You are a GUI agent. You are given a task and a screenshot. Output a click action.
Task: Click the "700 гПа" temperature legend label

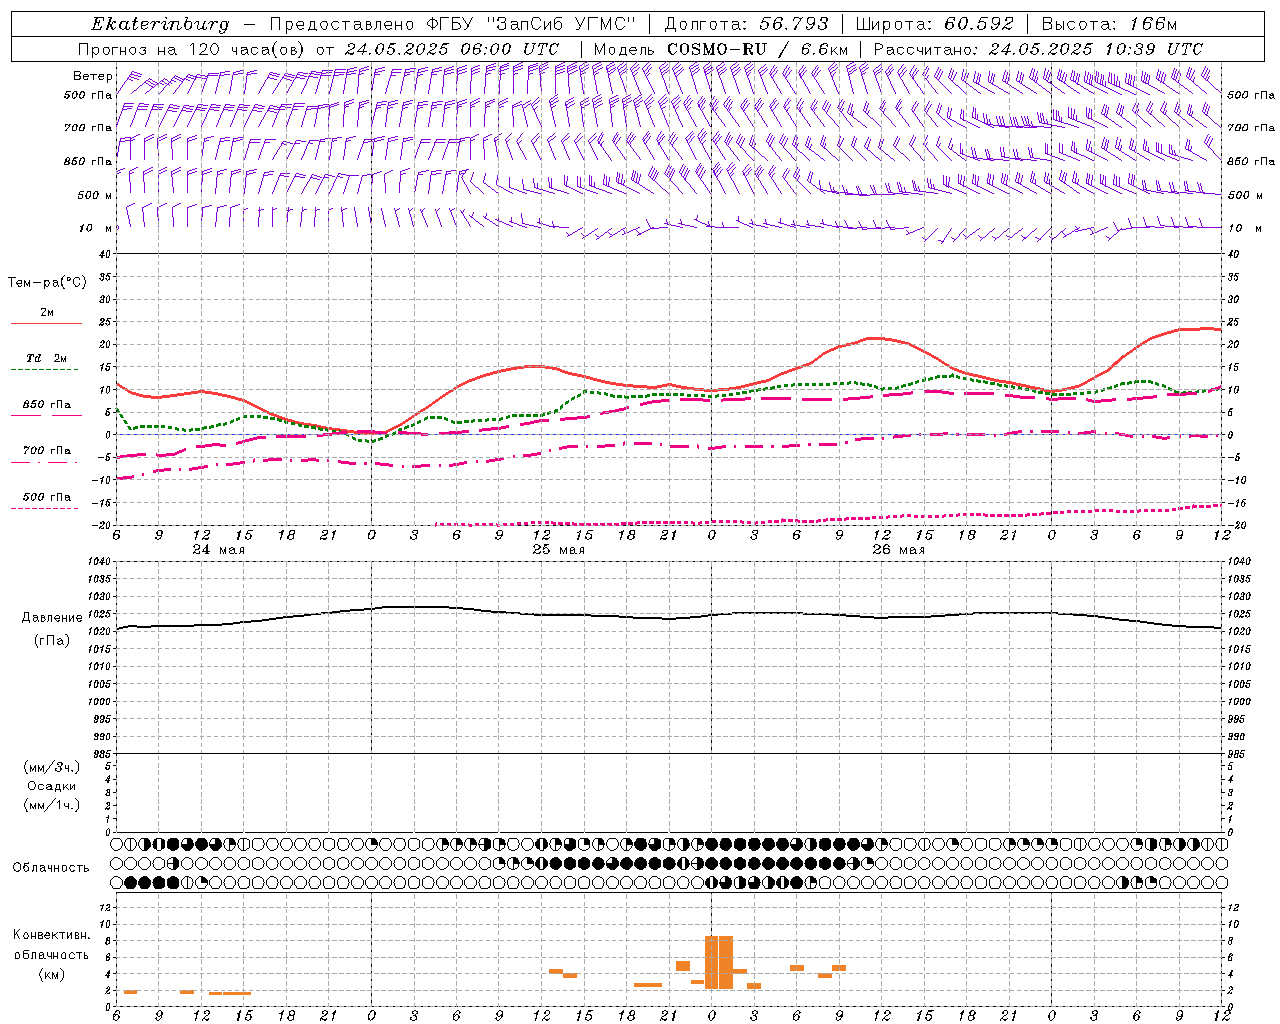pyautogui.click(x=47, y=451)
